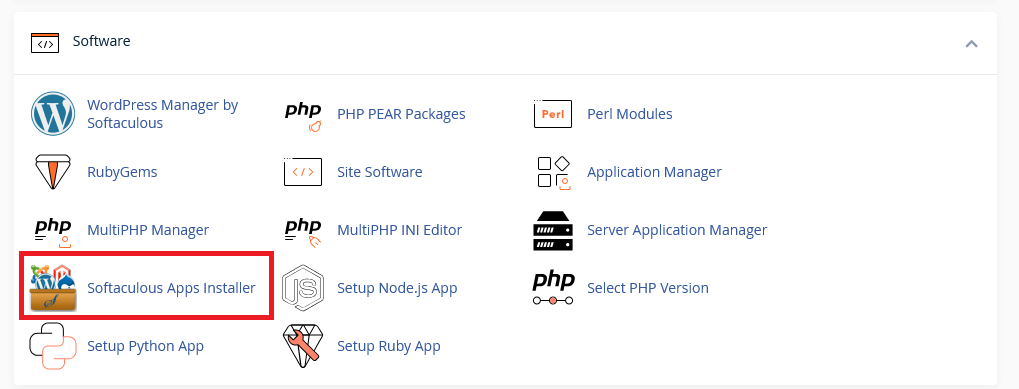
Task: Click the Python logo icon
Action: pyautogui.click(x=53, y=346)
